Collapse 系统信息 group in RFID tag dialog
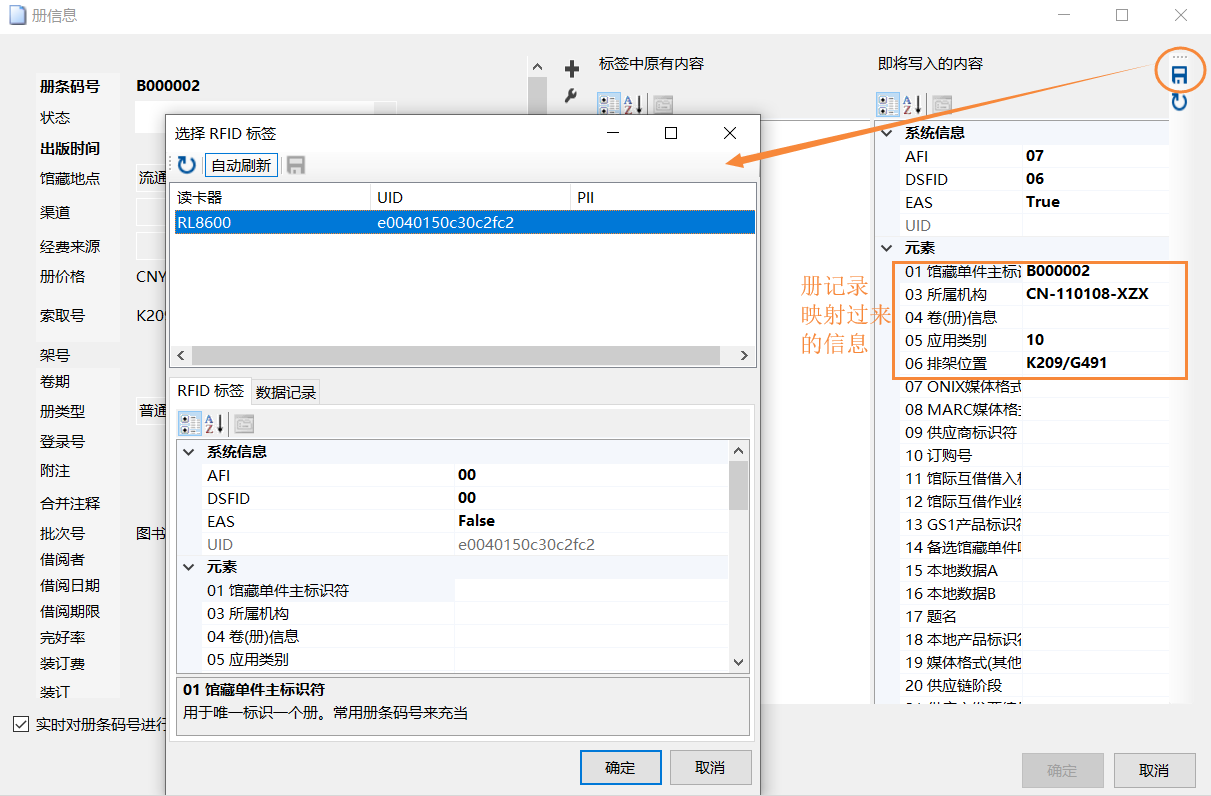Image resolution: width=1211 pixels, height=796 pixels. [x=189, y=452]
